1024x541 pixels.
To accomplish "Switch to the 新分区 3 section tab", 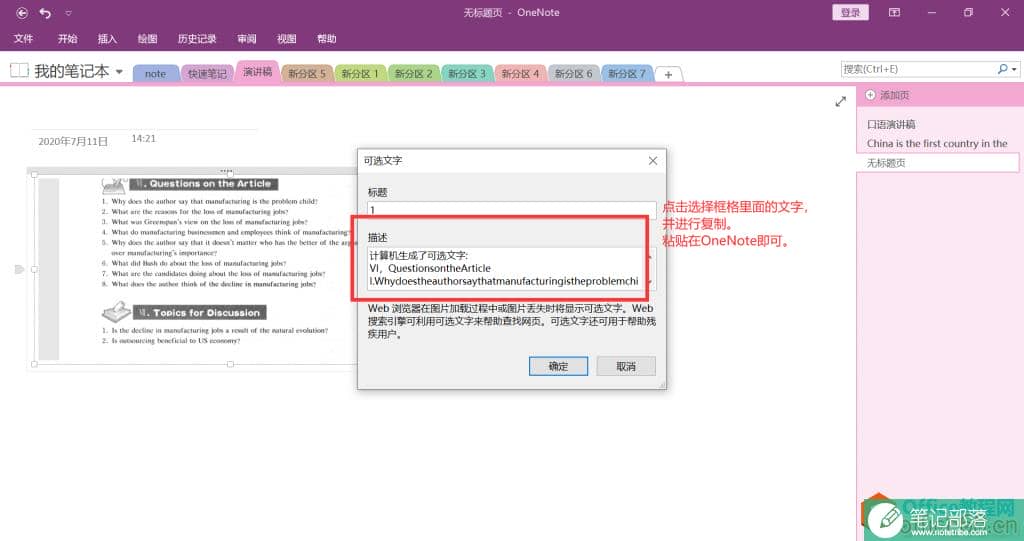I will (x=467, y=74).
